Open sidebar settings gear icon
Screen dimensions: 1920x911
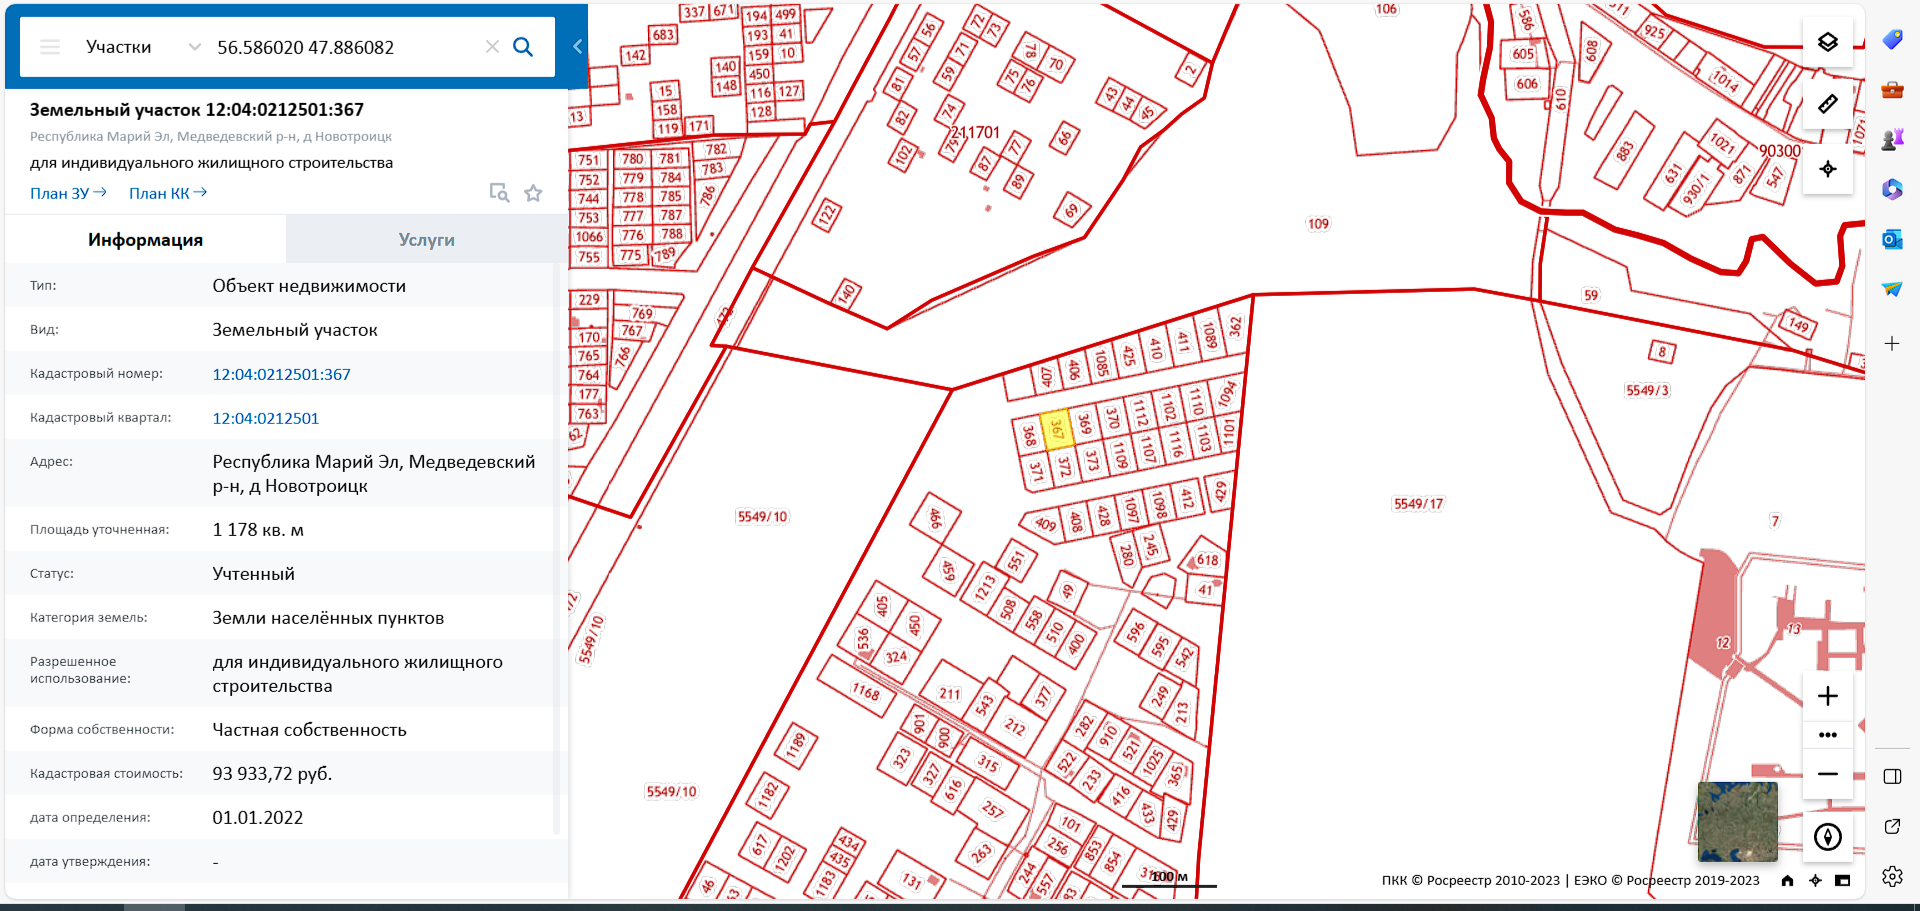point(1892,877)
